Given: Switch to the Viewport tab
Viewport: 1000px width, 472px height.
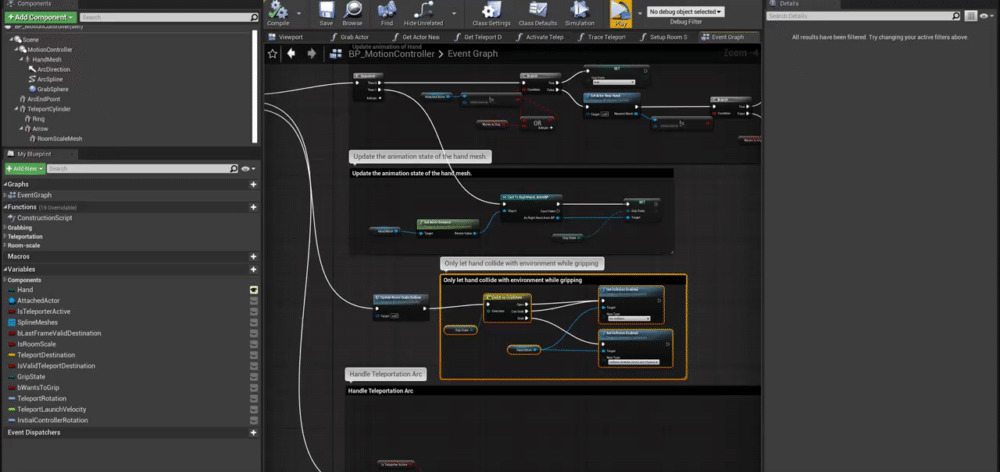Looking at the screenshot, I should point(286,37).
